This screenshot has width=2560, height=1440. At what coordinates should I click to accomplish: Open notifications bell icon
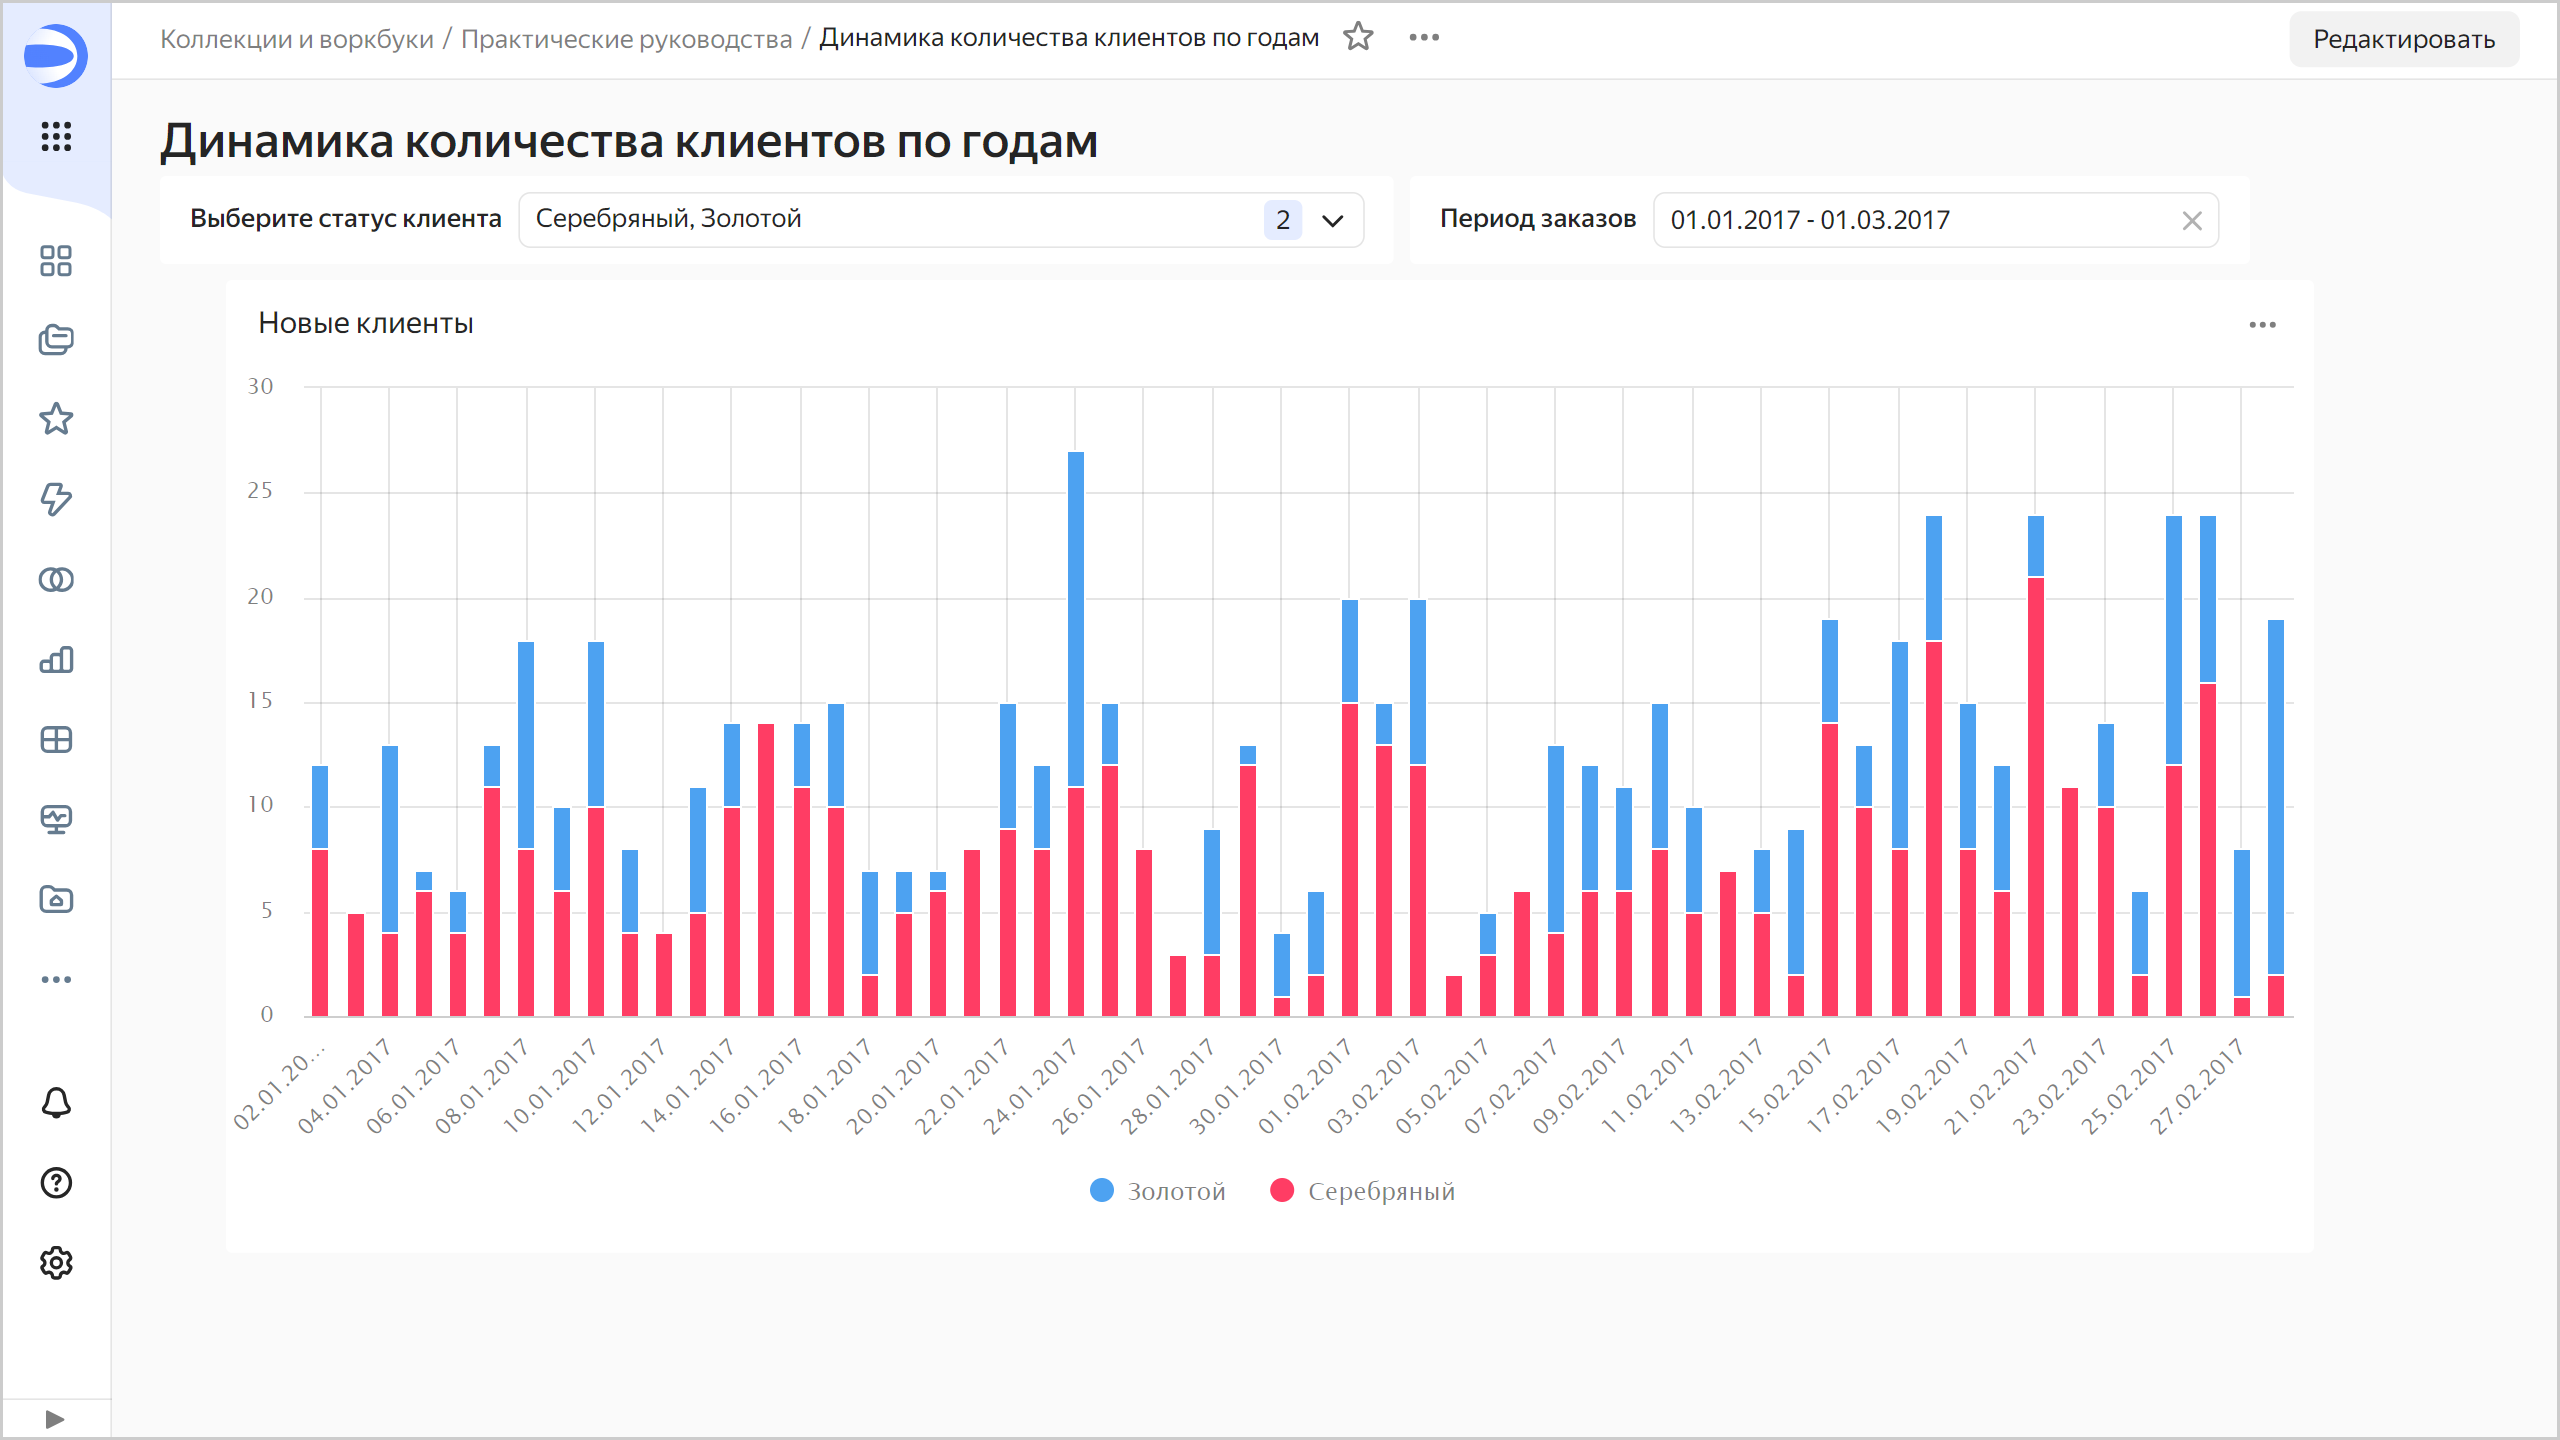point(56,1103)
